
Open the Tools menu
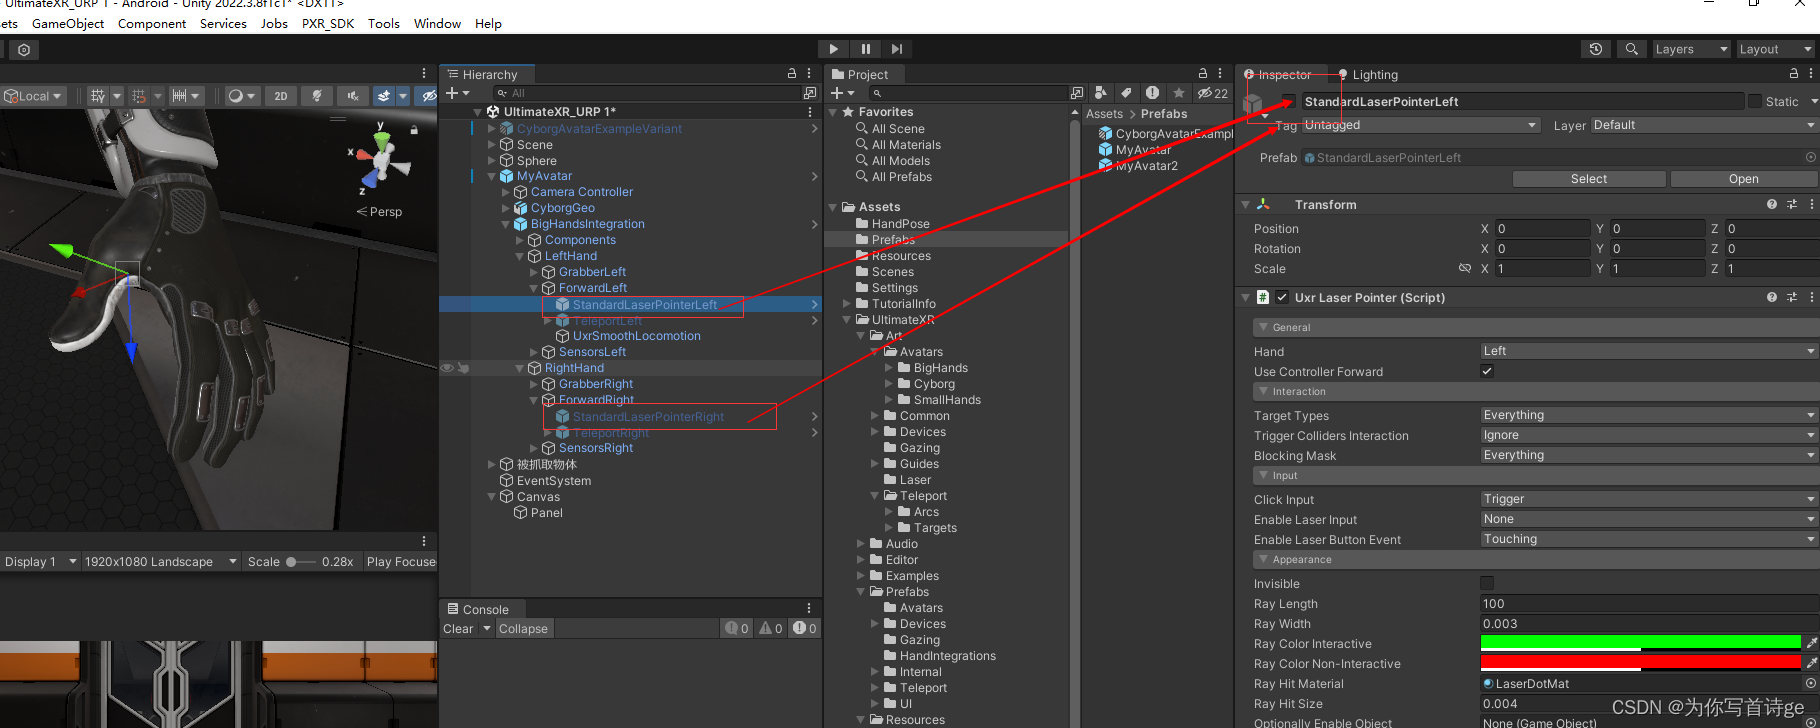tap(384, 24)
